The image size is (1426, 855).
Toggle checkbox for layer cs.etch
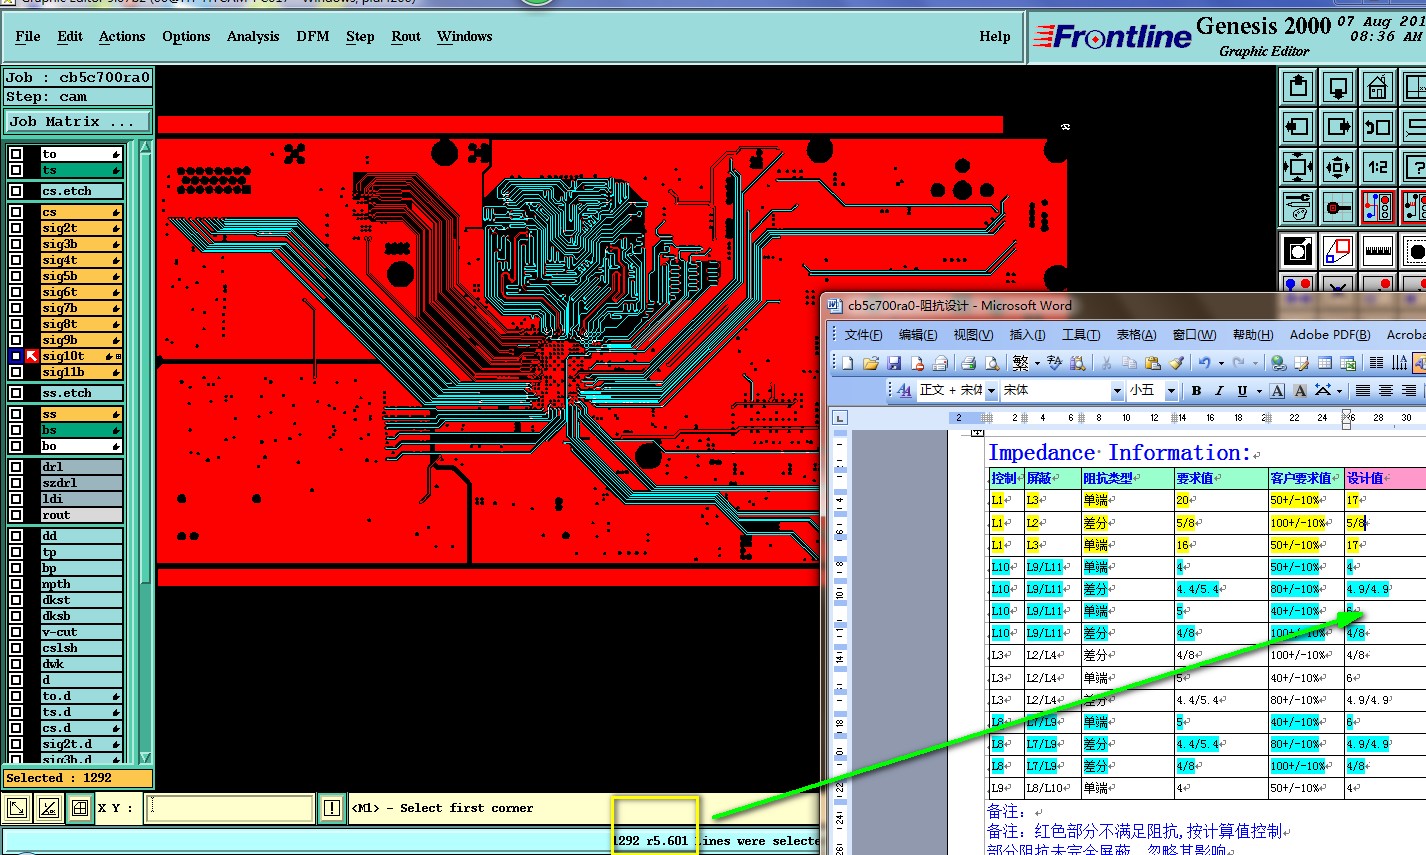pos(16,190)
